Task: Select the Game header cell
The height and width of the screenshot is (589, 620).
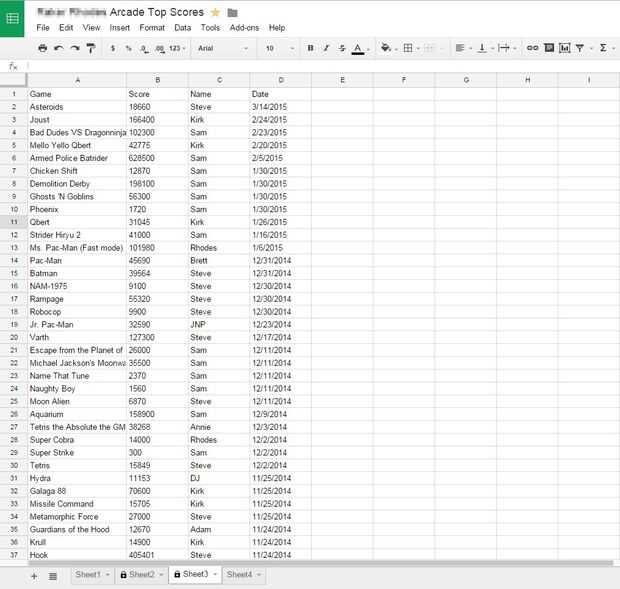Action: (77, 94)
